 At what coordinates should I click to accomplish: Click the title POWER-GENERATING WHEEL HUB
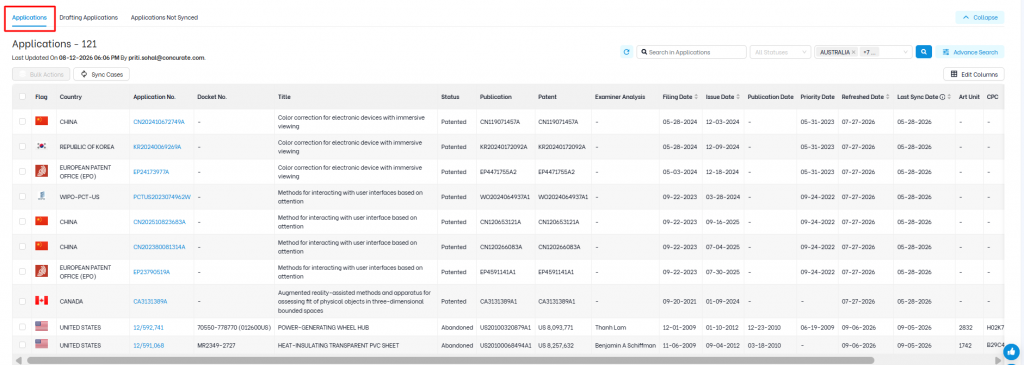(323, 326)
